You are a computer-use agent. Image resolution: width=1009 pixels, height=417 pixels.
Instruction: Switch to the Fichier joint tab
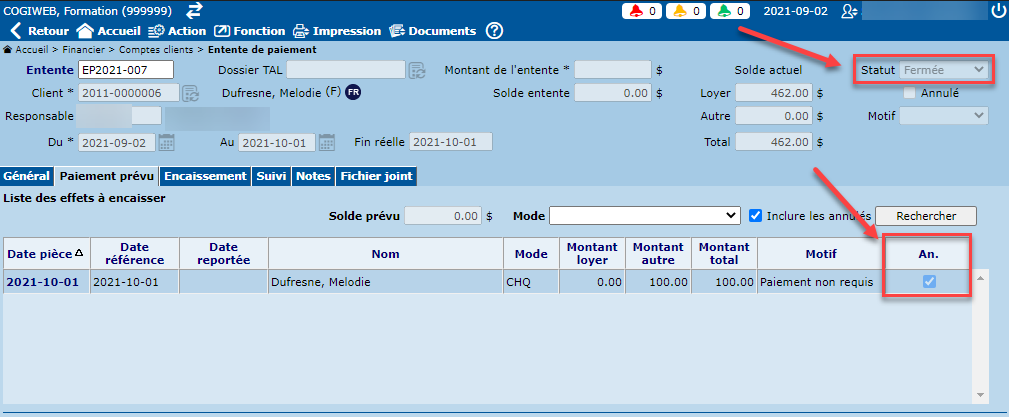[375, 176]
